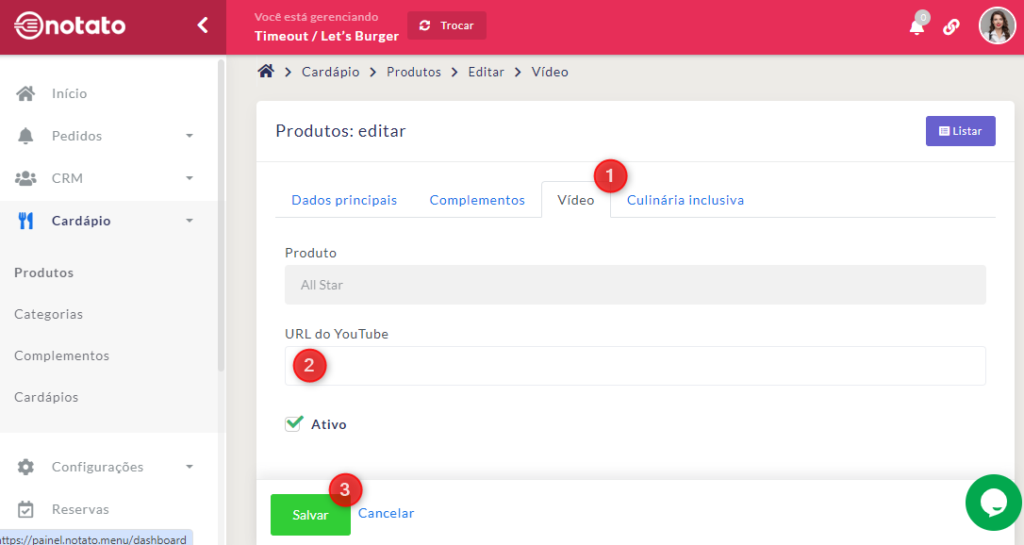Switch to the Dados principais tab
1024x545 pixels.
(344, 200)
